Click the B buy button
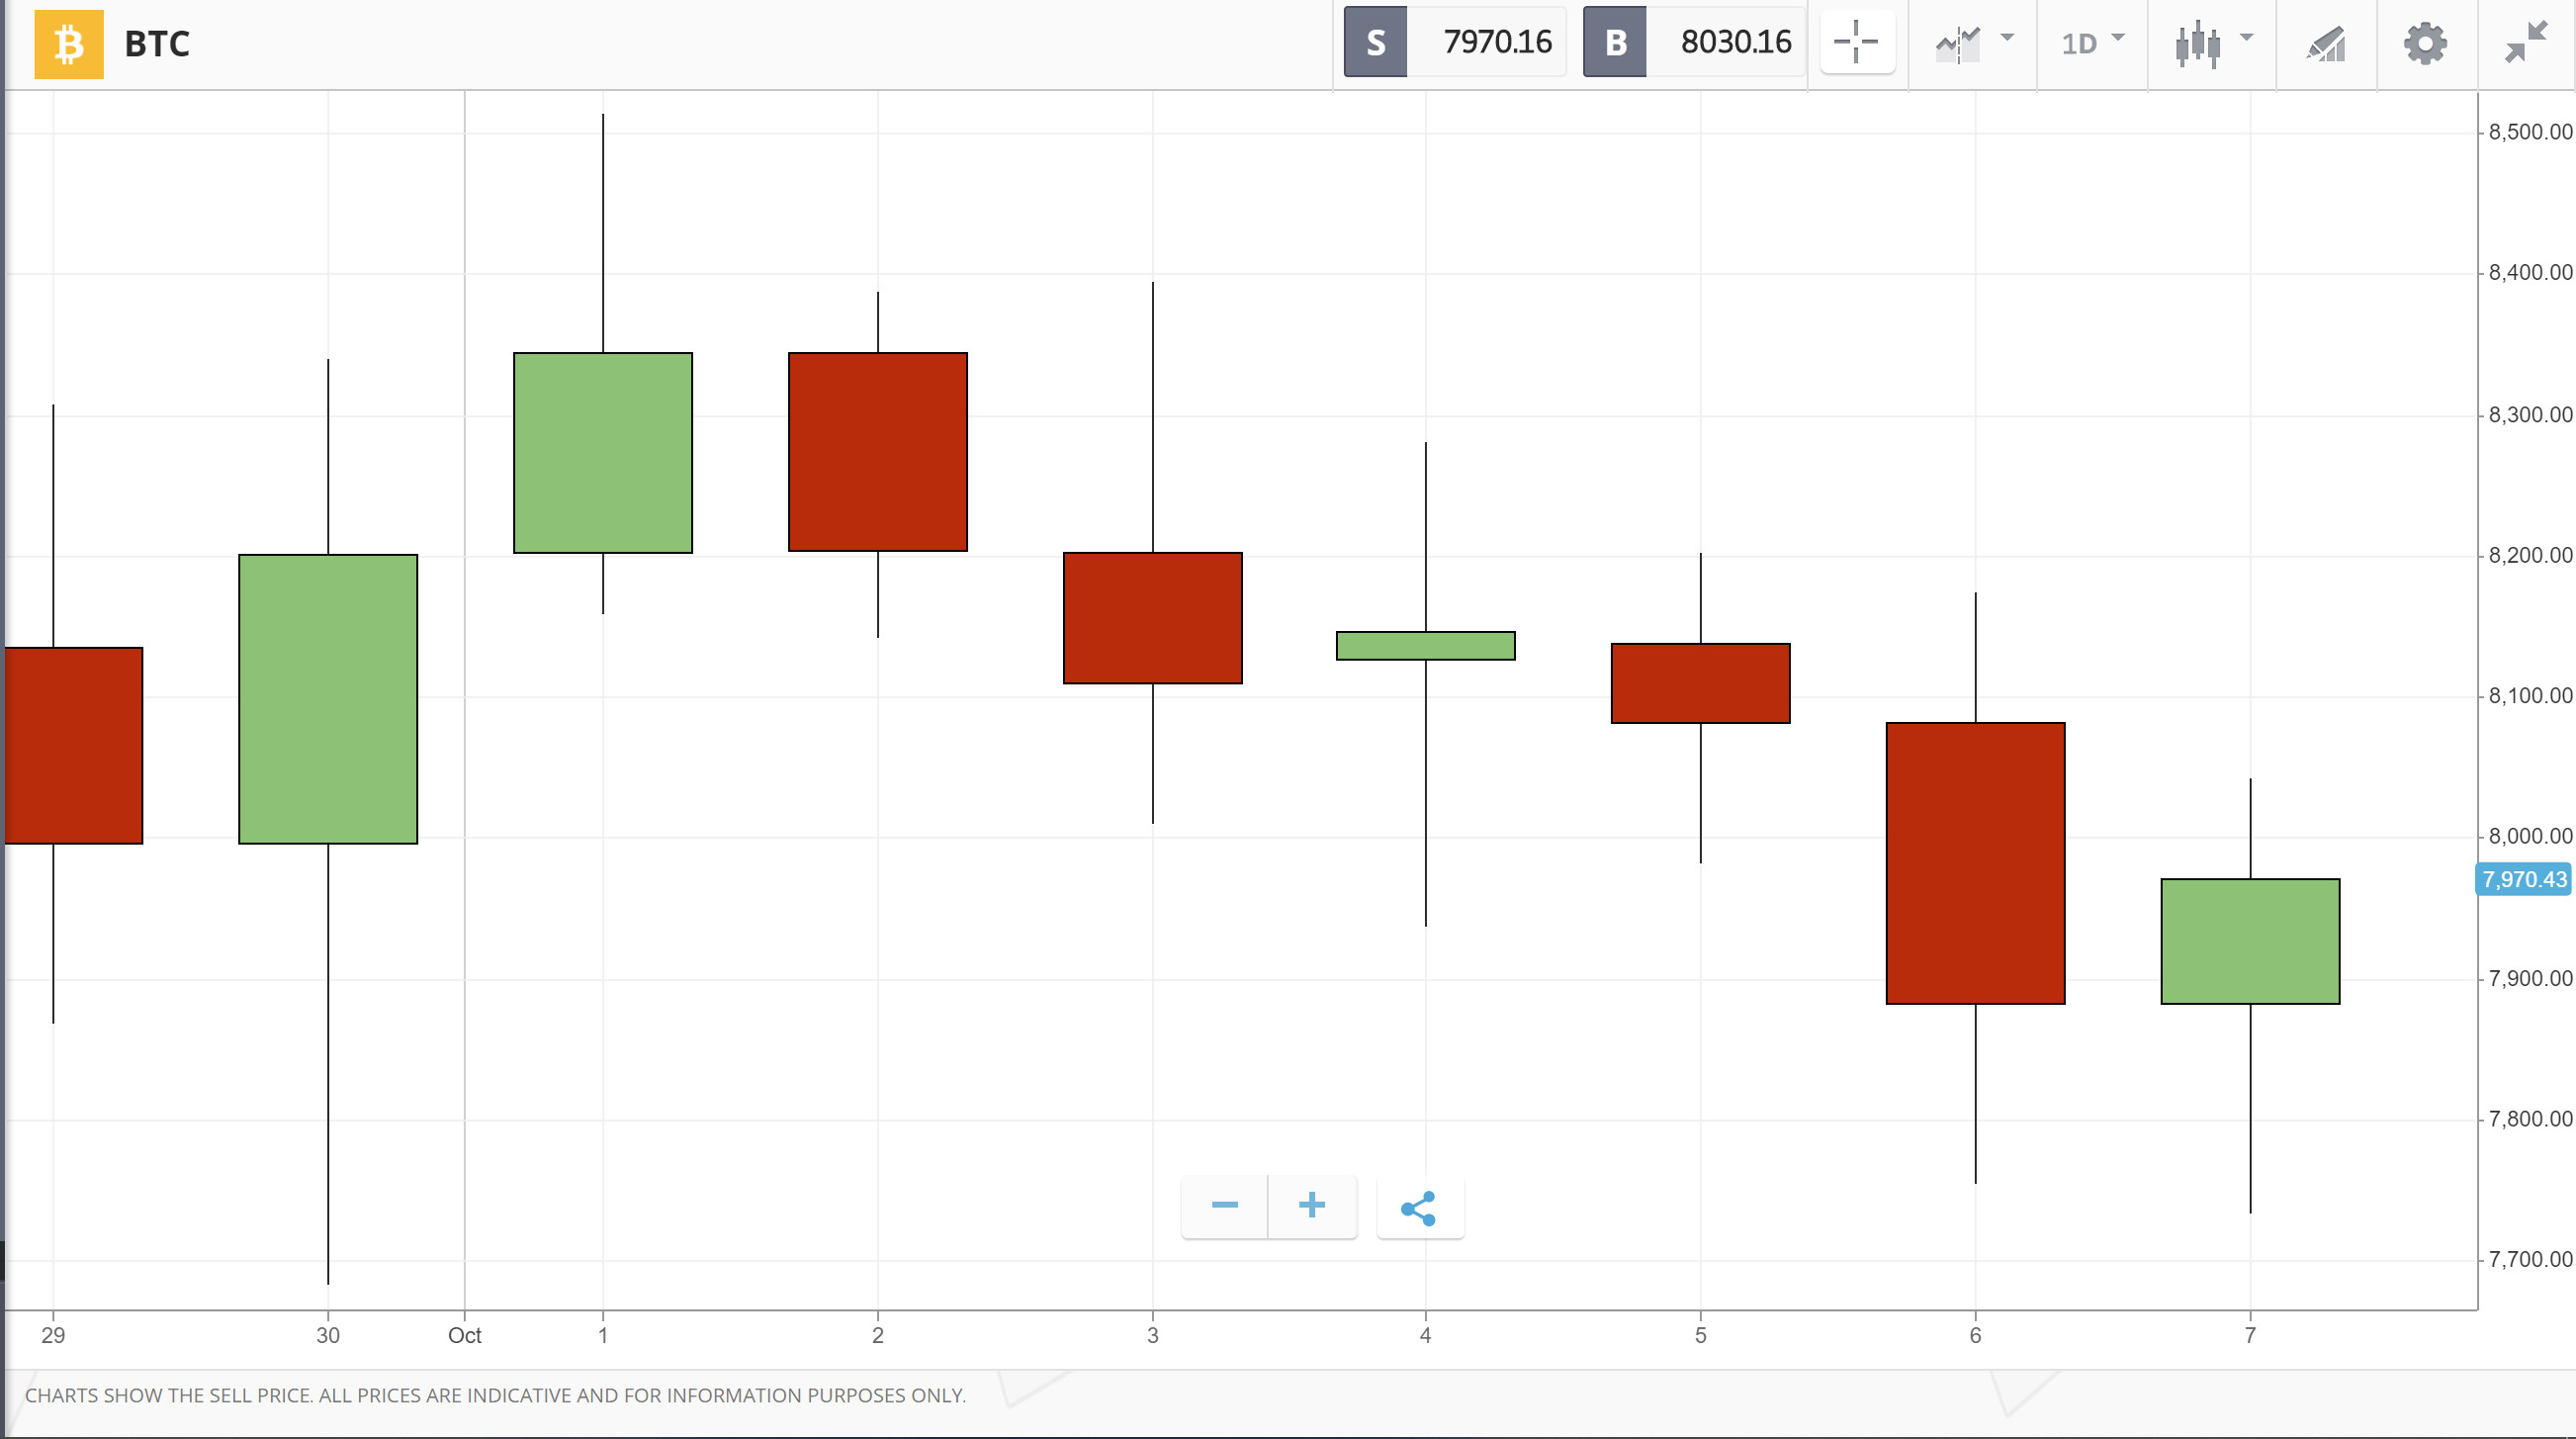The width and height of the screenshot is (2576, 1439). tap(1615, 42)
